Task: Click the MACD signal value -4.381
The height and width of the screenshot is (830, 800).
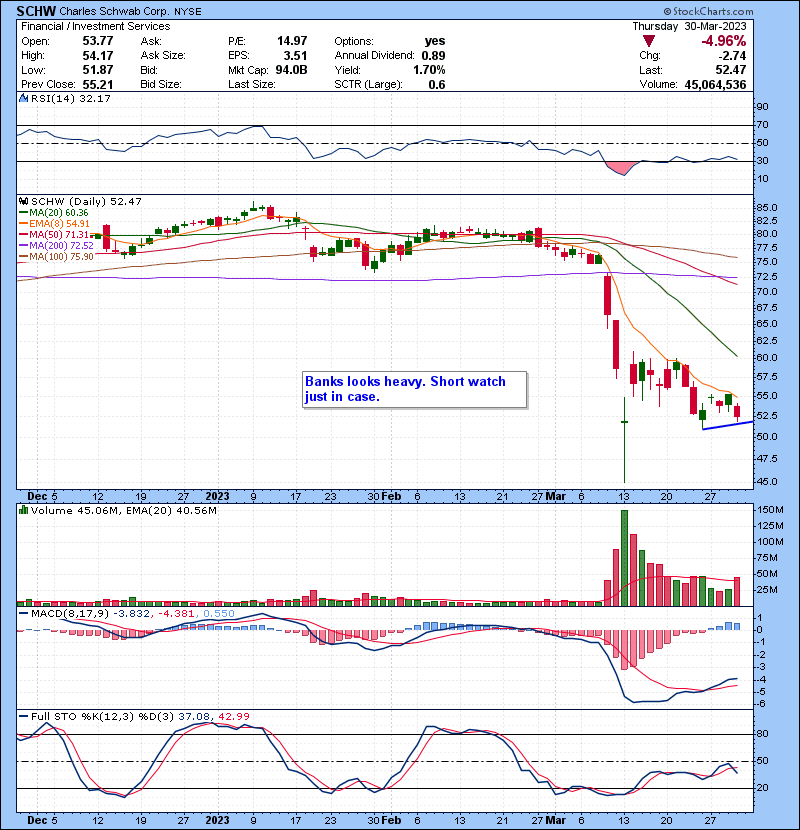Action: pyautogui.click(x=176, y=614)
